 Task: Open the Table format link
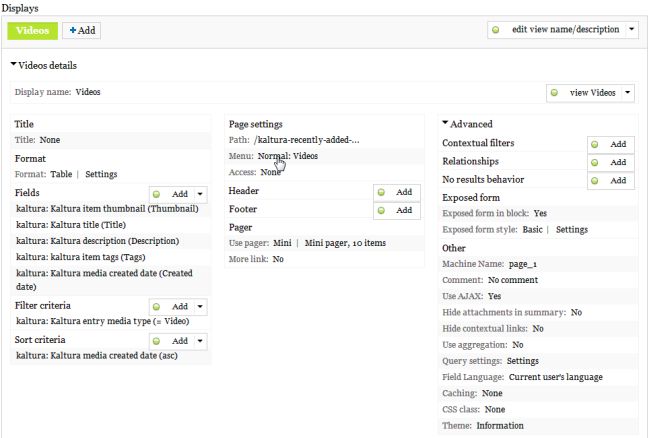click(61, 174)
